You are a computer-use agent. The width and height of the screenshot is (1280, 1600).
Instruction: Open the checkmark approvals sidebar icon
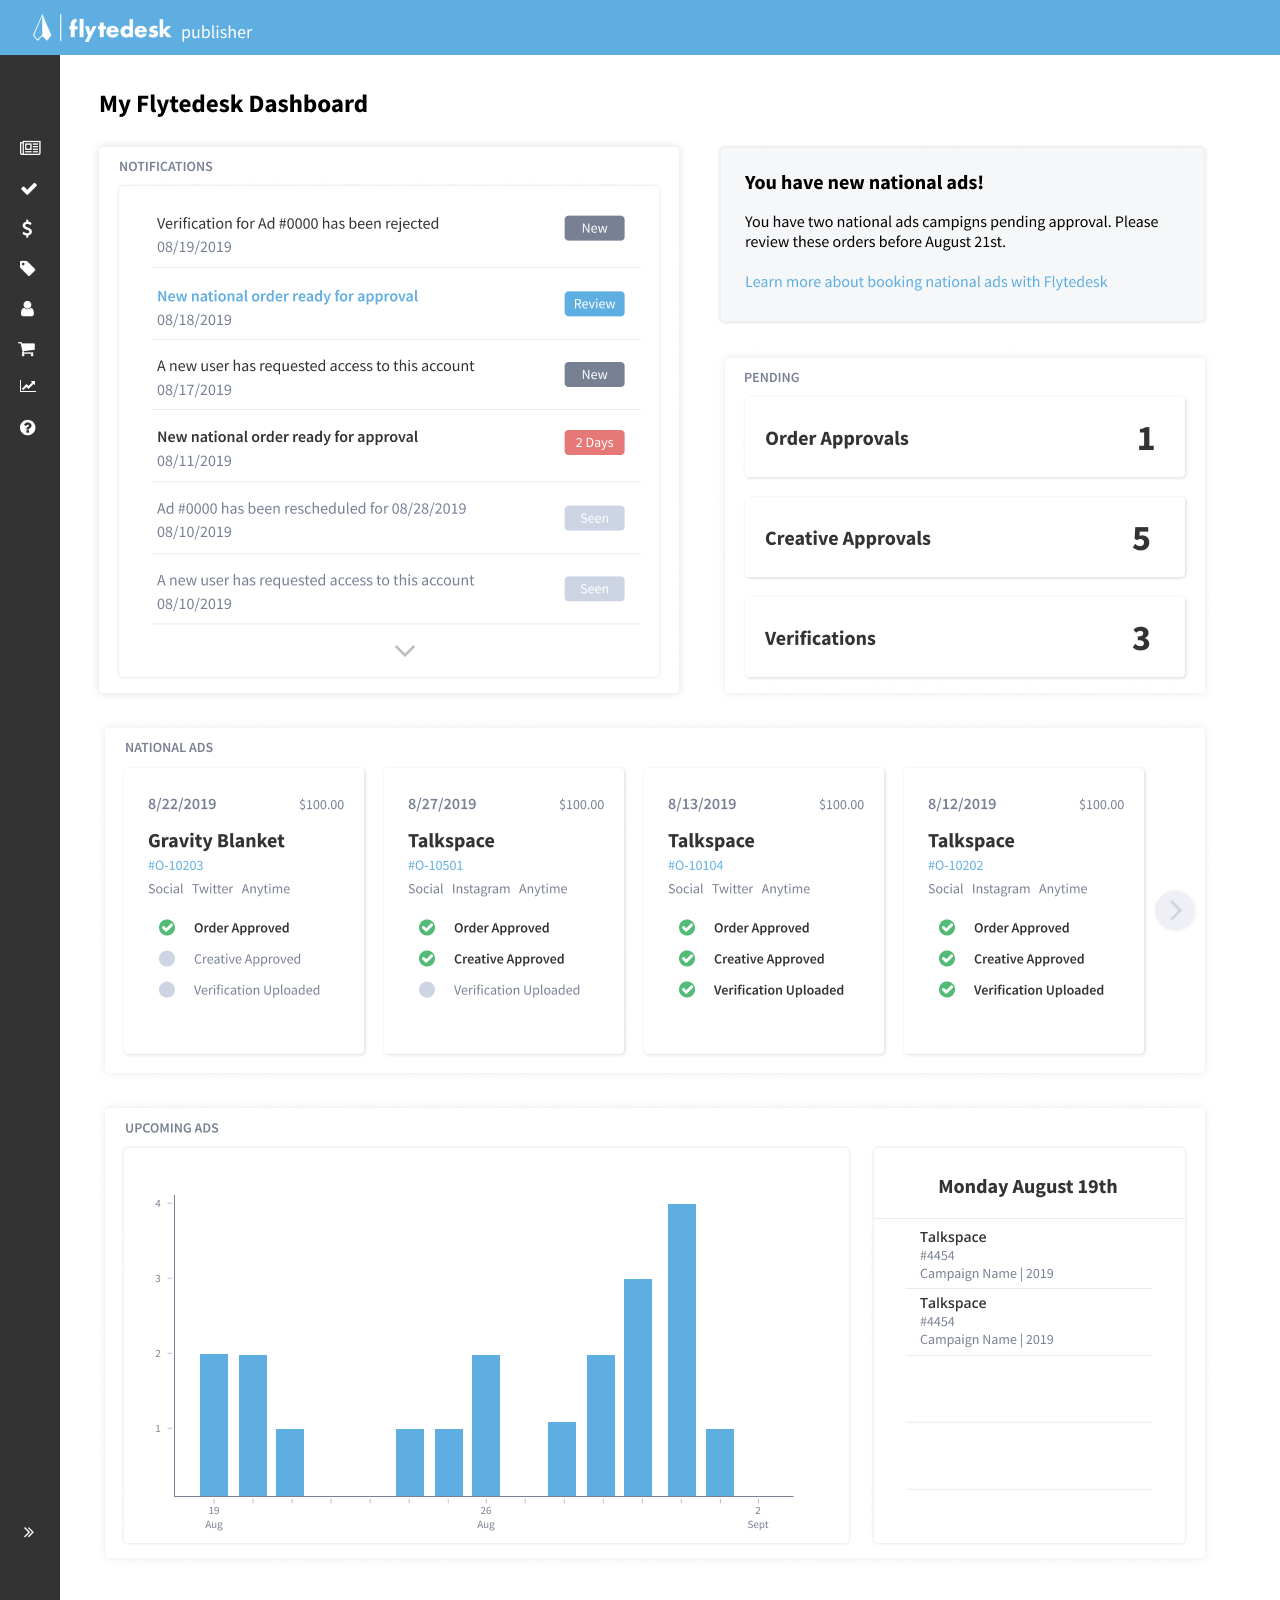[x=29, y=188]
